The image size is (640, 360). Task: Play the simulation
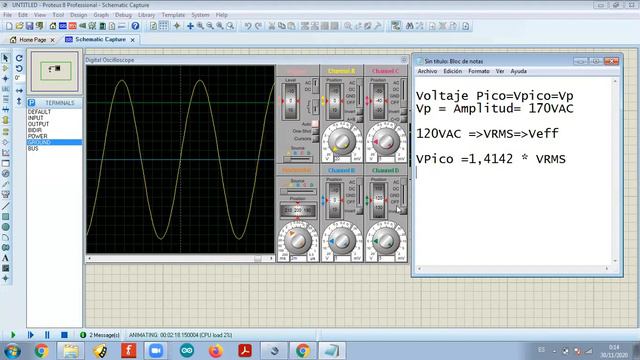pos(13,335)
